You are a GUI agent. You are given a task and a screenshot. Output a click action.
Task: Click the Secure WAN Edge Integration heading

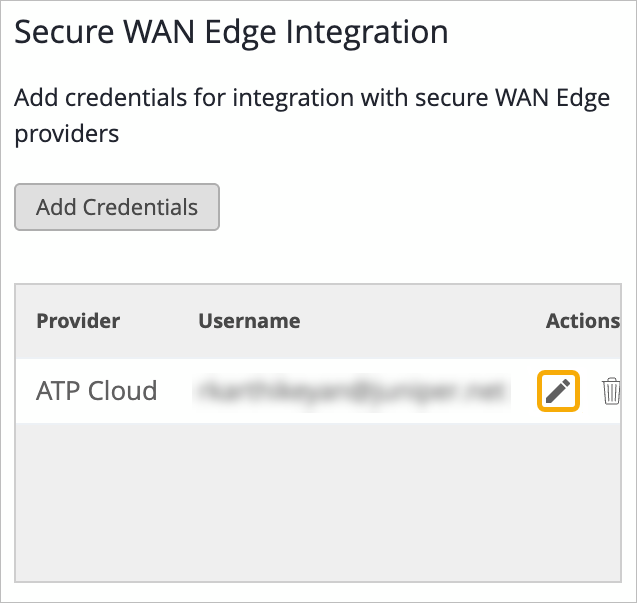click(x=231, y=32)
